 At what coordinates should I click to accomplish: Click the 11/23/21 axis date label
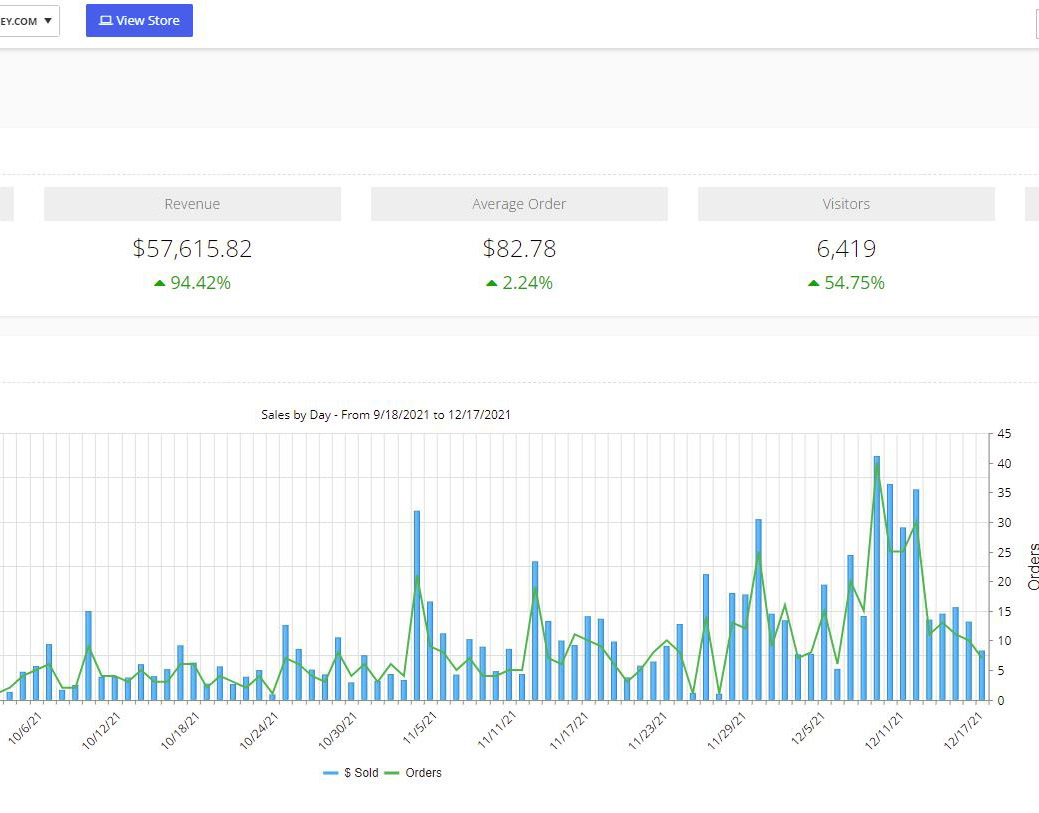click(647, 731)
